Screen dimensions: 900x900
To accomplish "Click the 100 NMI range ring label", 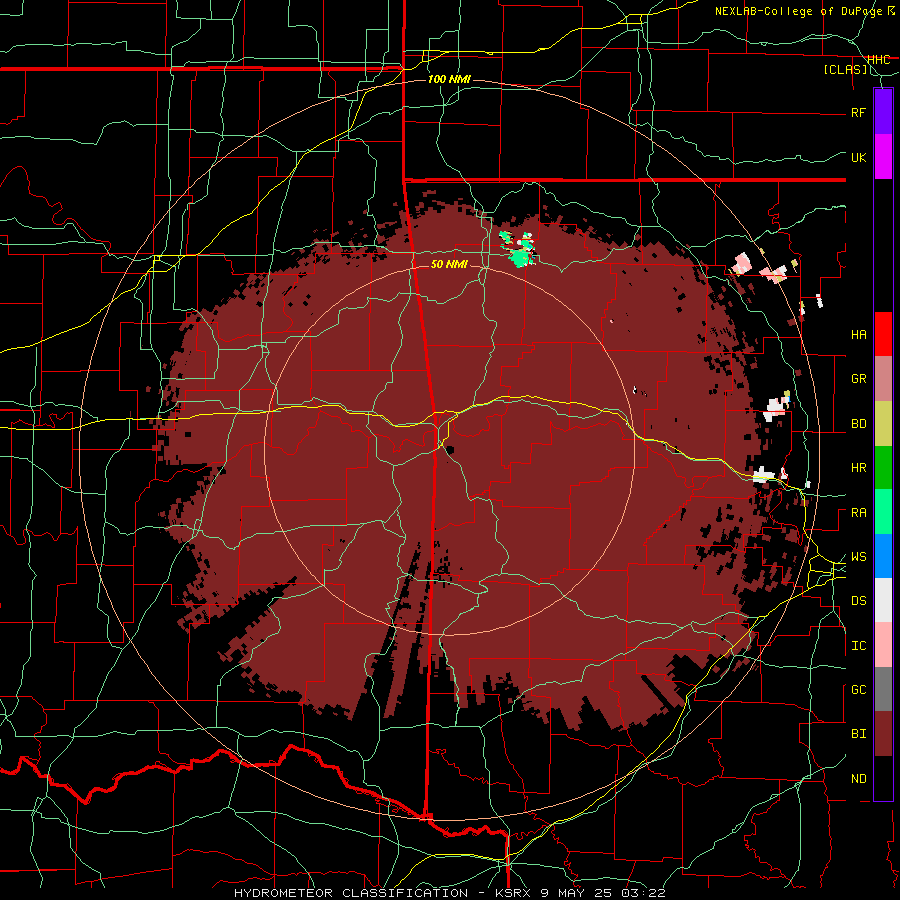I will pyautogui.click(x=449, y=79).
